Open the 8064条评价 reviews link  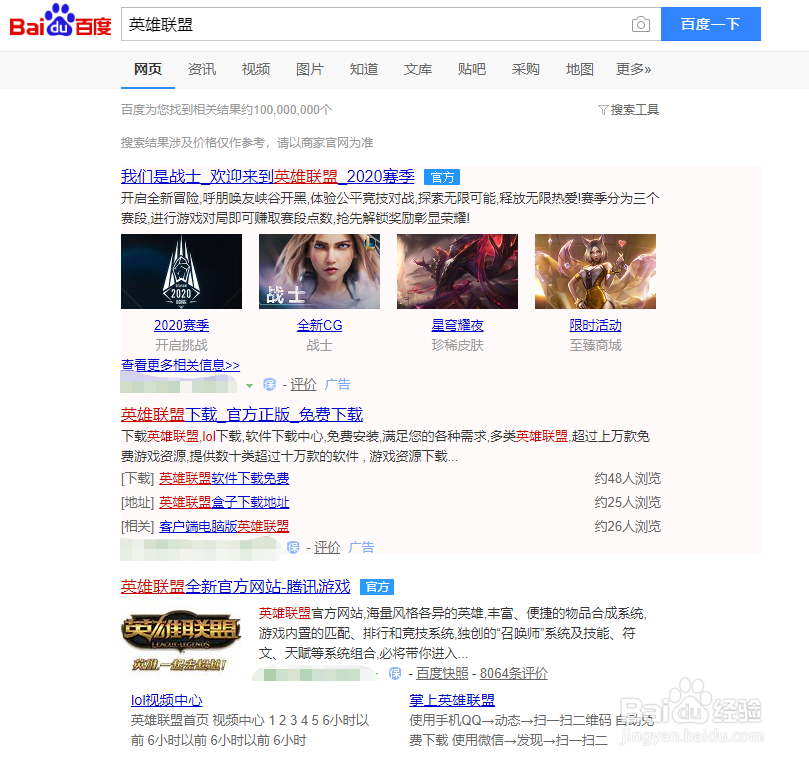coord(513,673)
